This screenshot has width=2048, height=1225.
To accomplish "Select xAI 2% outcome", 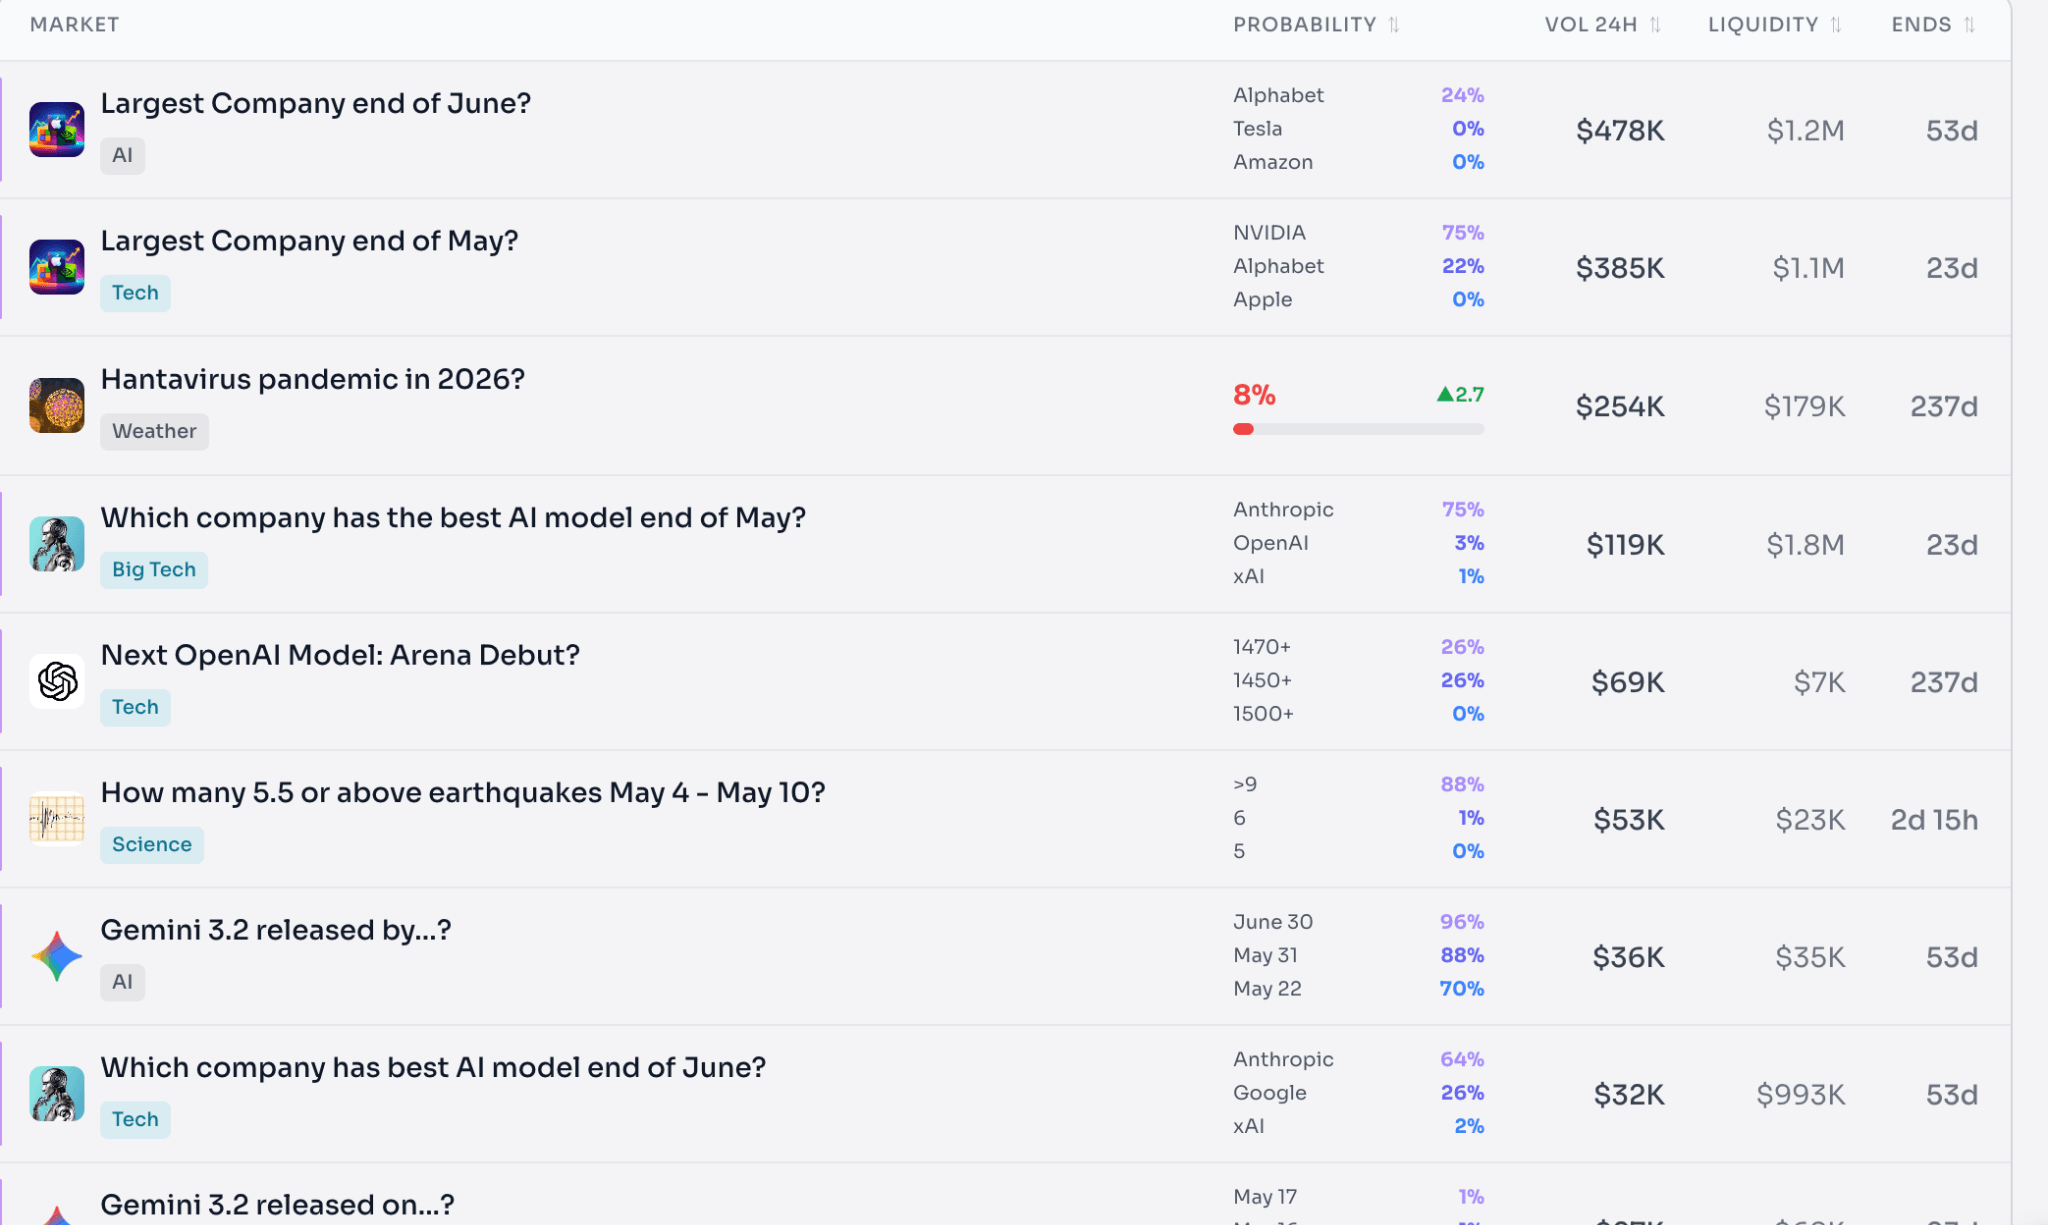I will (x=1358, y=1127).
